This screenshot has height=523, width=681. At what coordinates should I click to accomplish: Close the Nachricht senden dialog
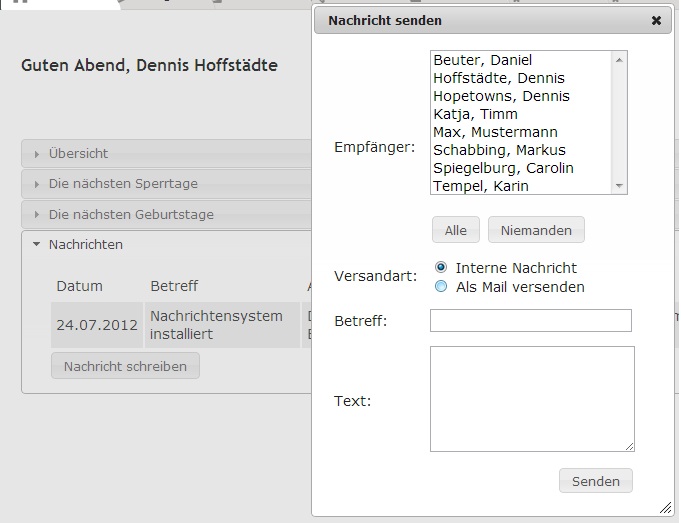click(x=656, y=20)
